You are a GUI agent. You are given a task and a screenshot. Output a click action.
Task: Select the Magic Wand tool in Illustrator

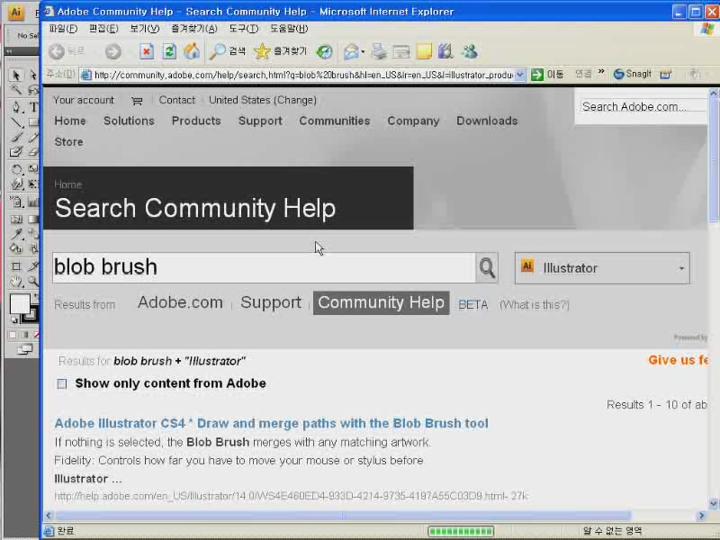point(16,90)
